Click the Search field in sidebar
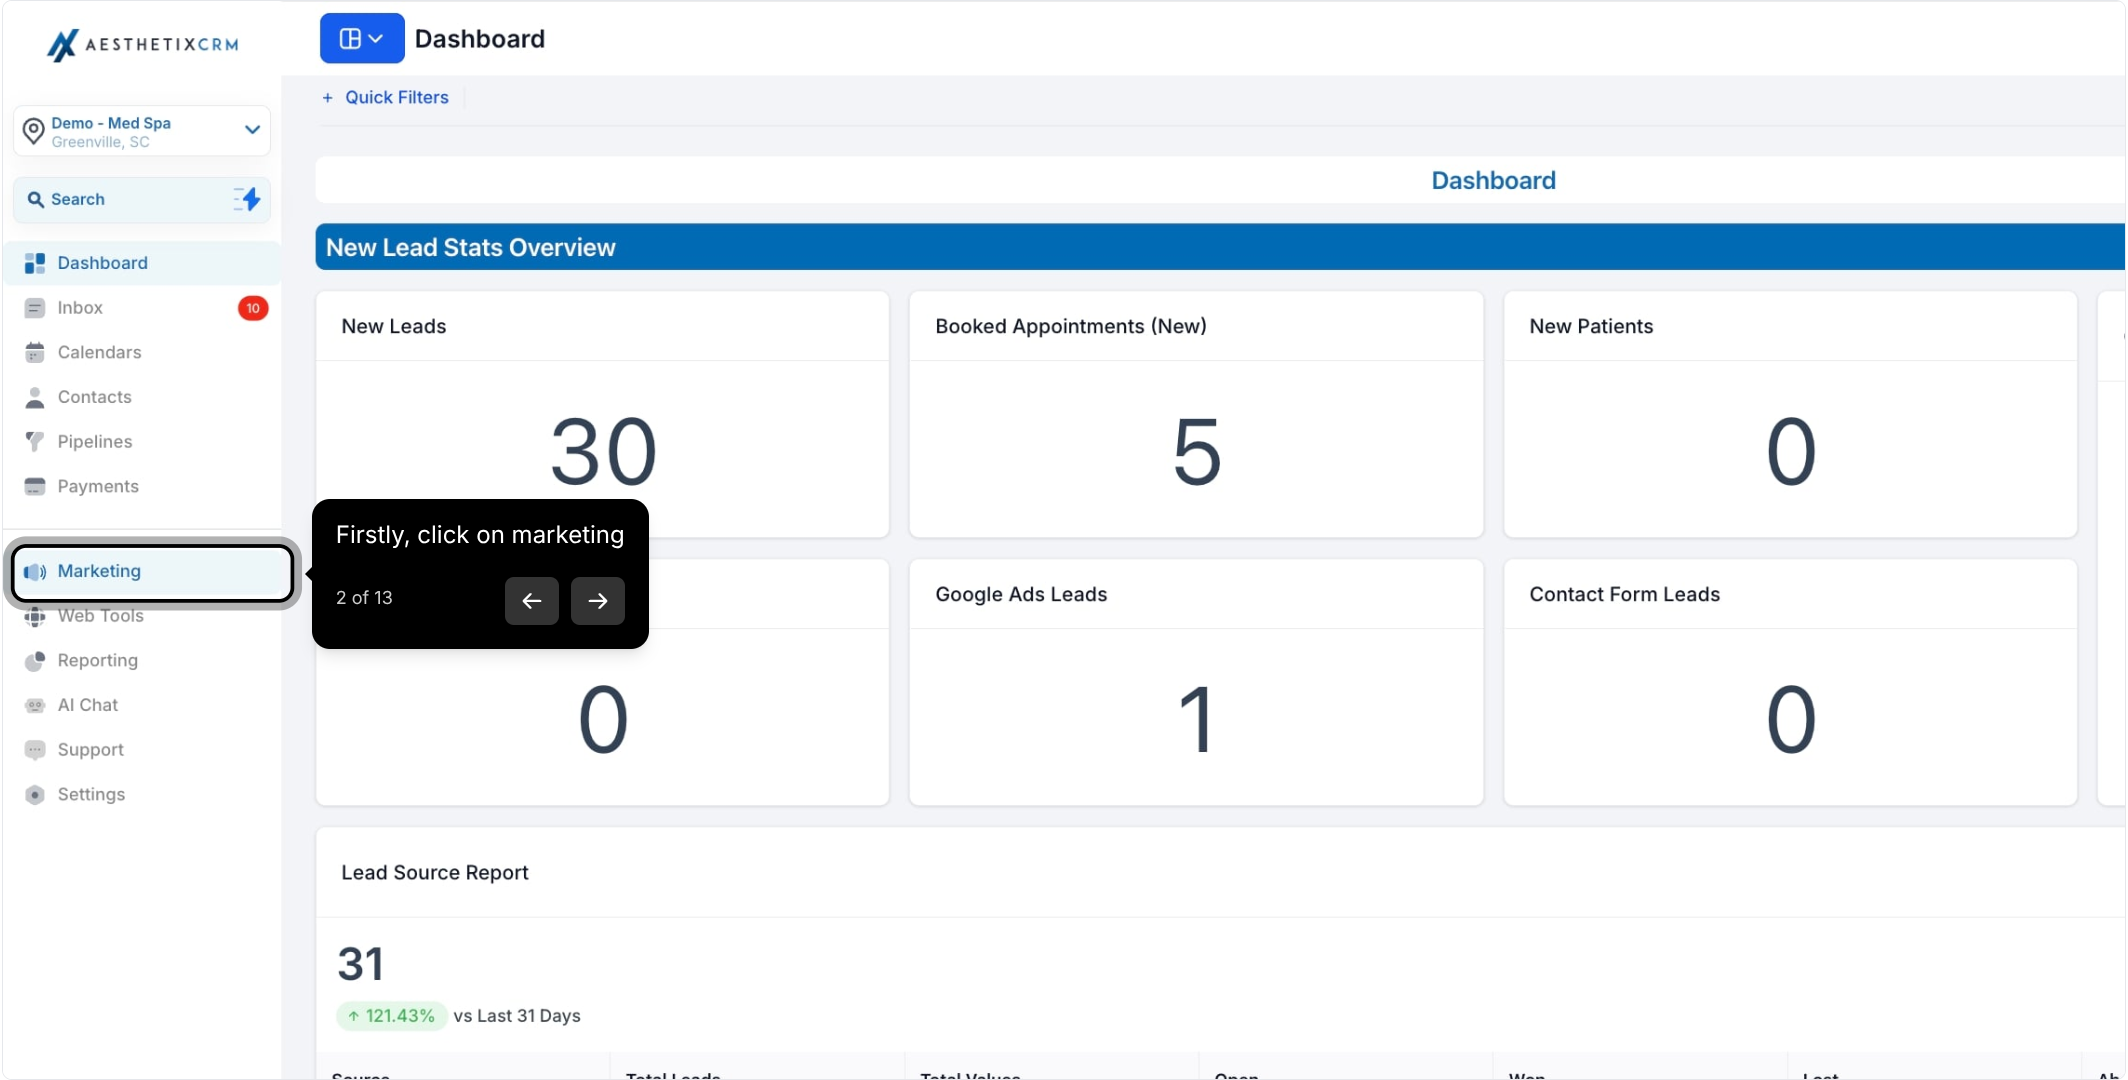 (x=142, y=199)
